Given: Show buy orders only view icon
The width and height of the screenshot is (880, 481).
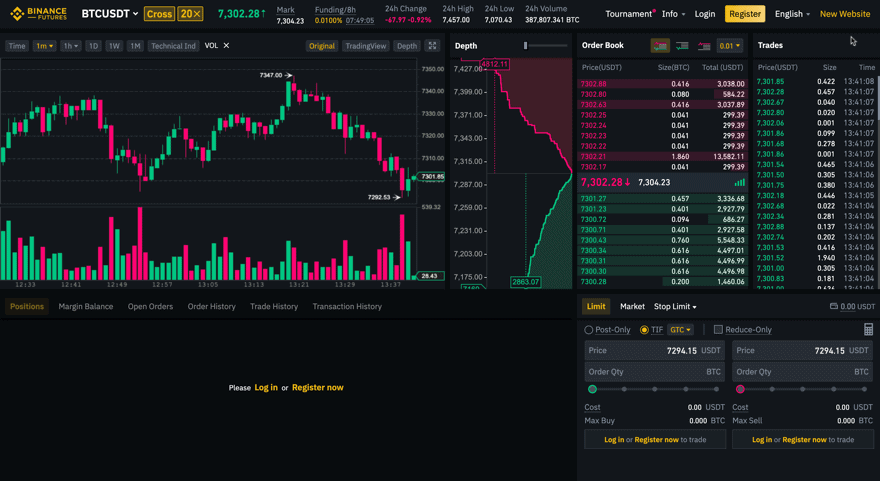Looking at the screenshot, I should point(682,46).
